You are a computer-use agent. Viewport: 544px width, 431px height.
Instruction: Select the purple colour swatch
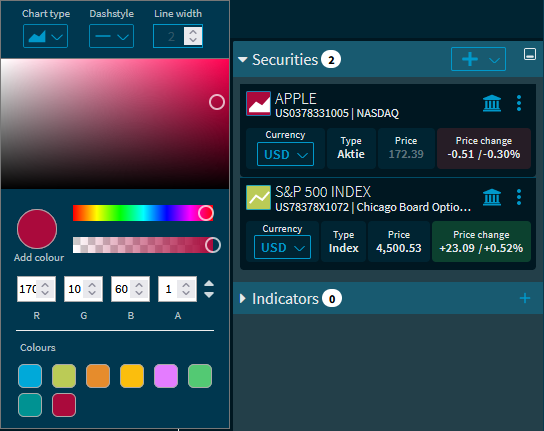(x=166, y=376)
